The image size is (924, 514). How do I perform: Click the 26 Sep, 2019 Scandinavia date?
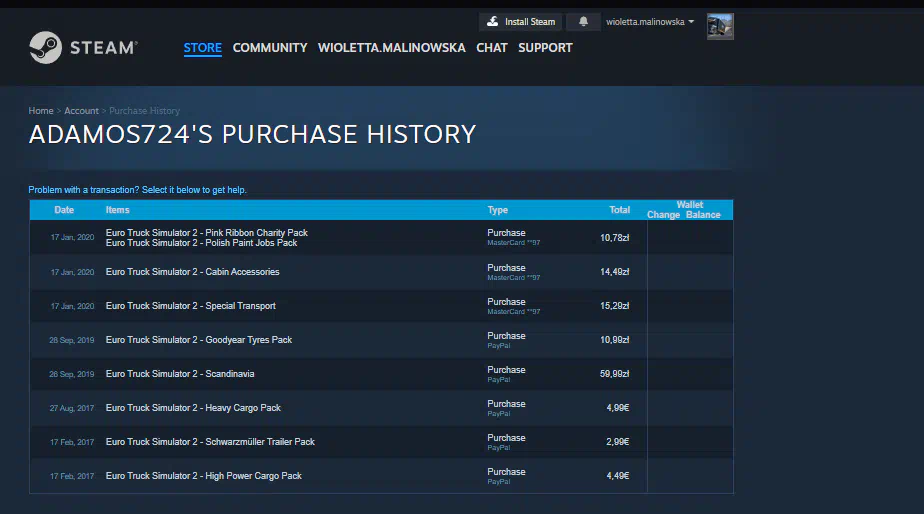(72, 374)
